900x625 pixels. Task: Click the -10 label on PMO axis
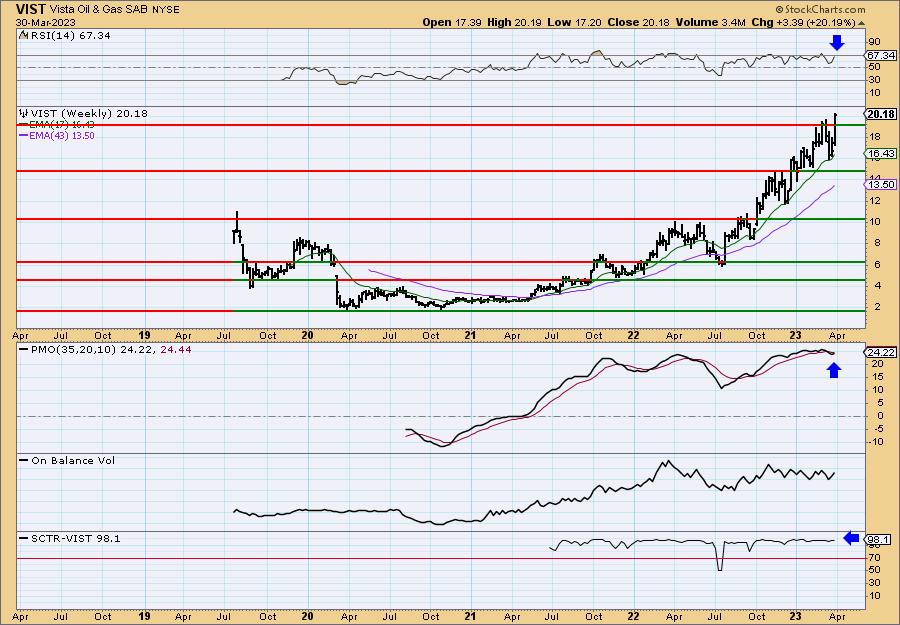pyautogui.click(x=876, y=442)
